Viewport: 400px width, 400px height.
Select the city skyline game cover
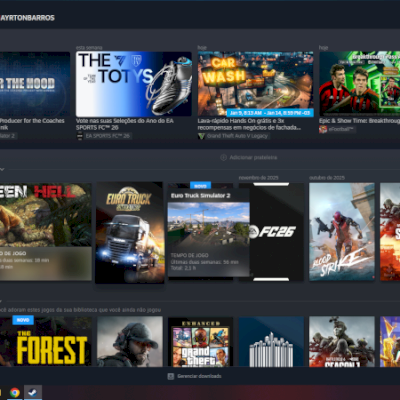[x=271, y=342]
